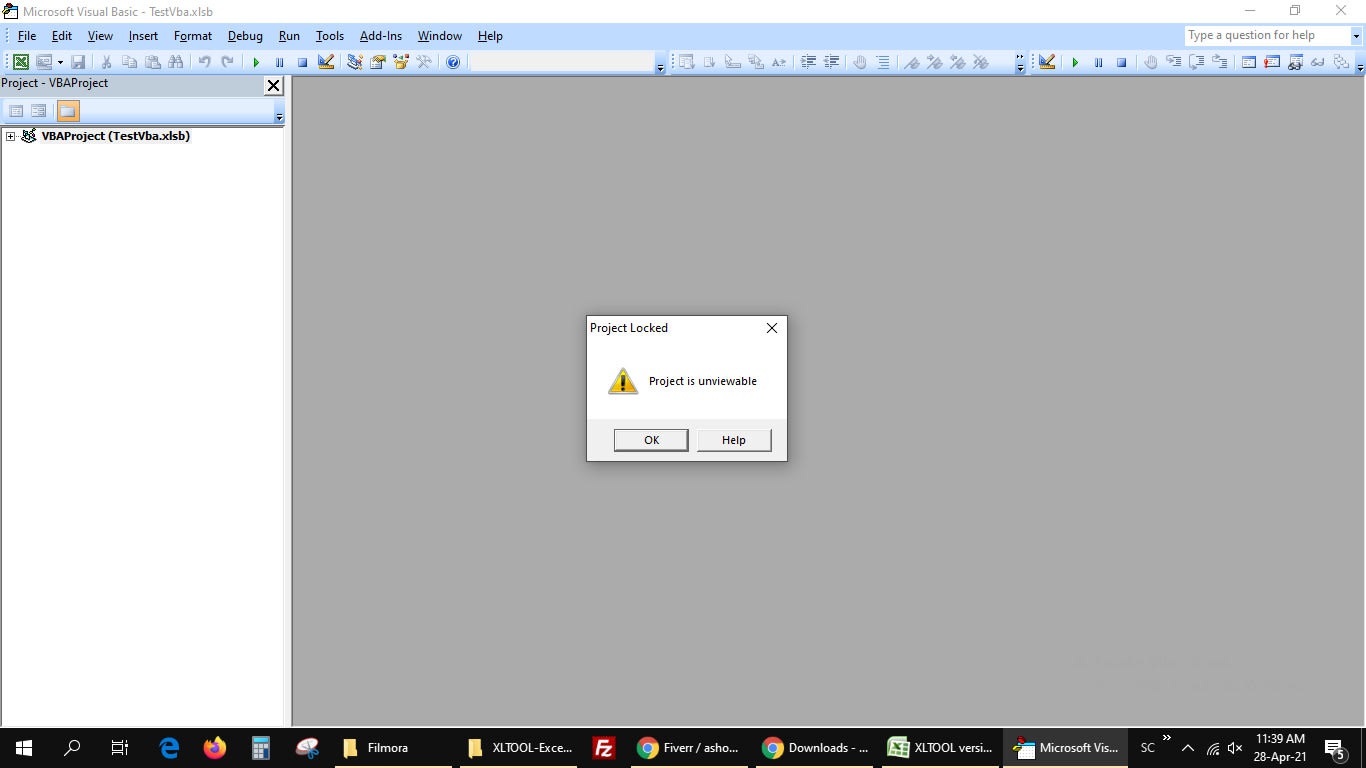Viewport: 1366px width, 768px height.
Task: Click OK in the Project Locked dialog
Action: tap(651, 440)
